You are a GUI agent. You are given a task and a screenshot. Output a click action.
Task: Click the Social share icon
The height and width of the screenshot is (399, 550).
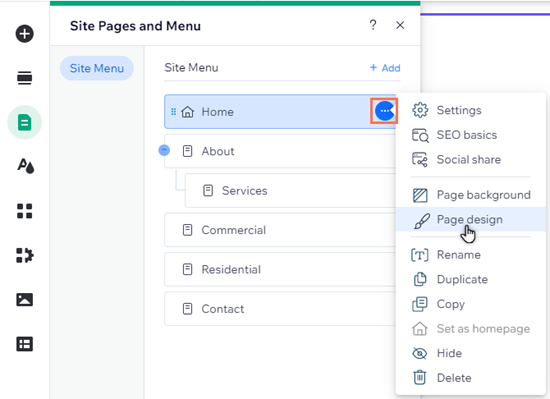pos(420,160)
